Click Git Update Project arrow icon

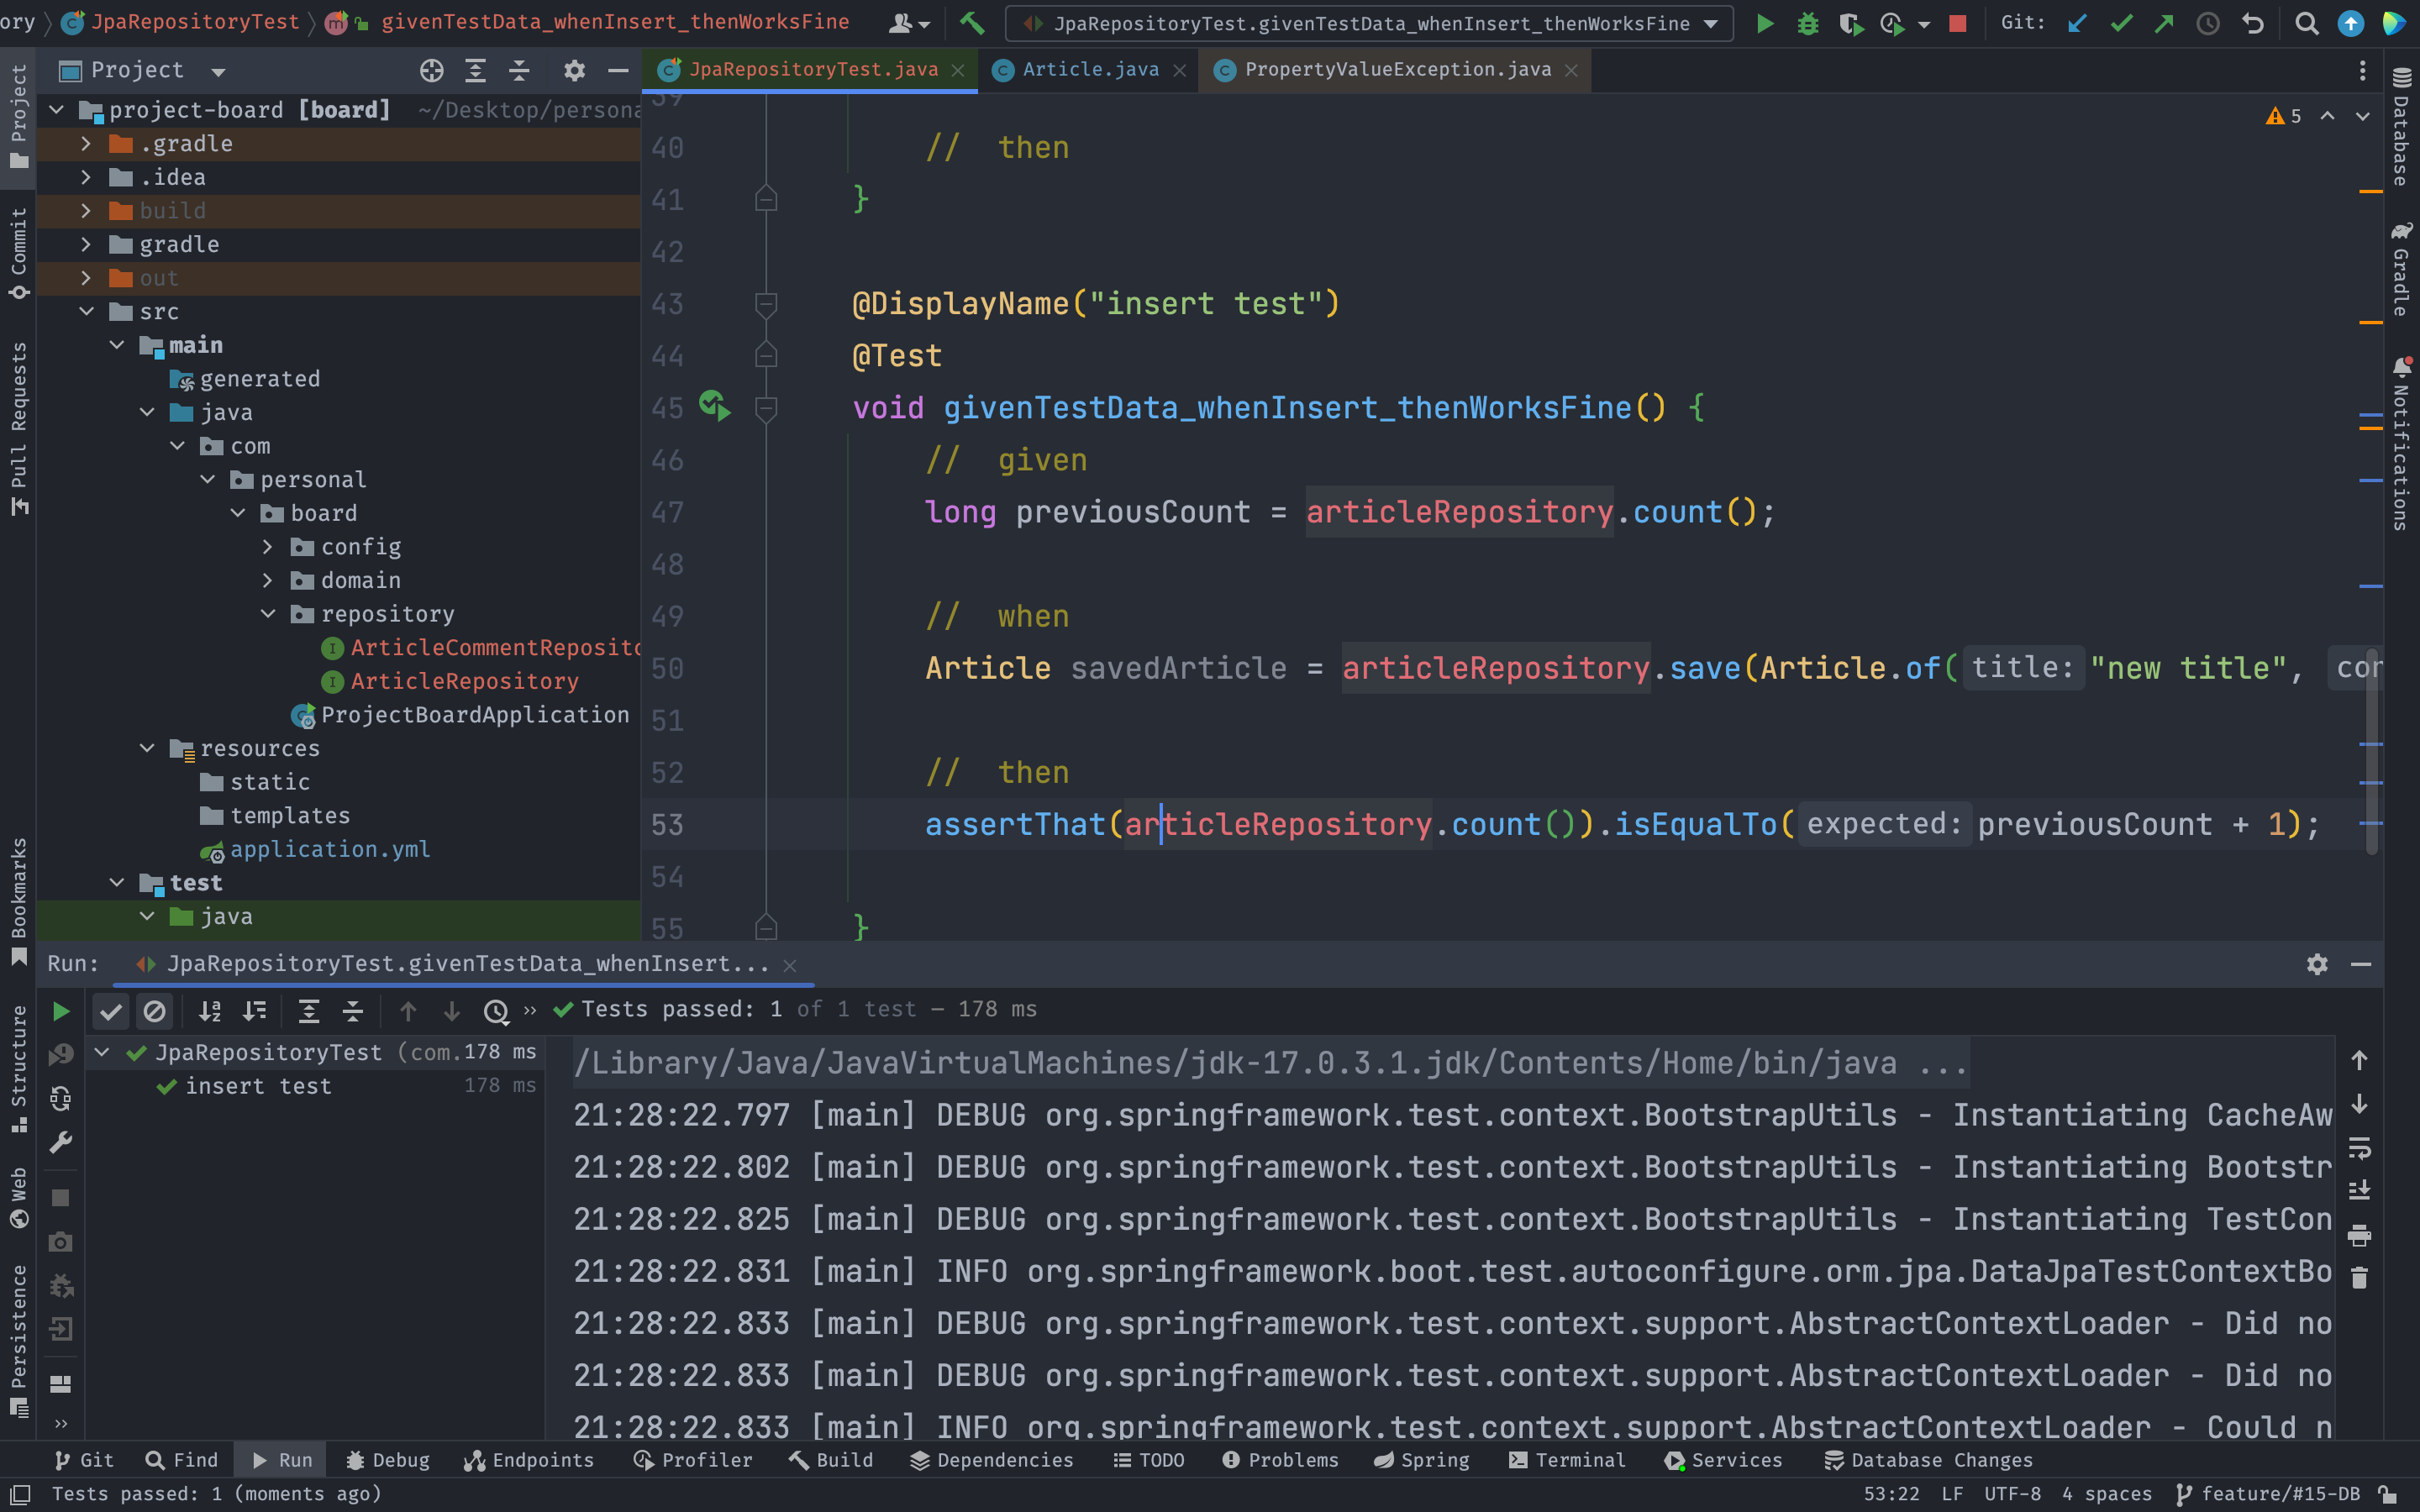[2077, 23]
